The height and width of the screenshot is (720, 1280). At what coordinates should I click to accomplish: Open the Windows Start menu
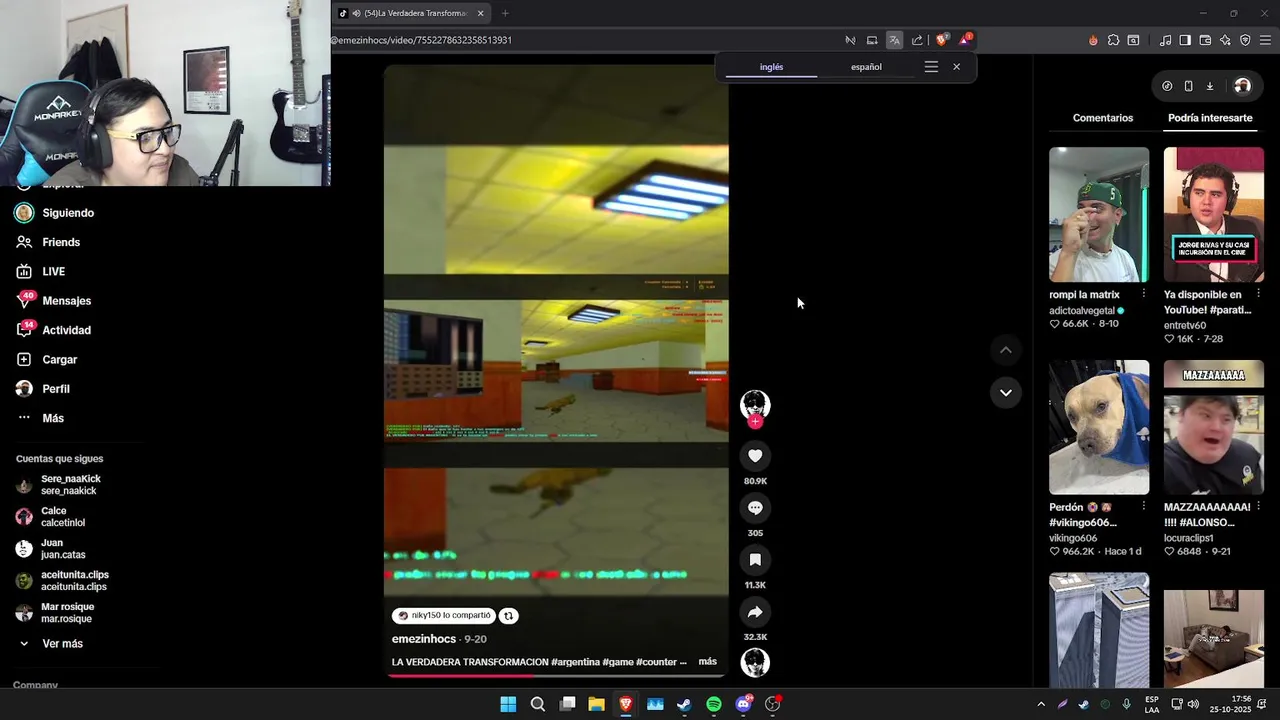[x=508, y=704]
